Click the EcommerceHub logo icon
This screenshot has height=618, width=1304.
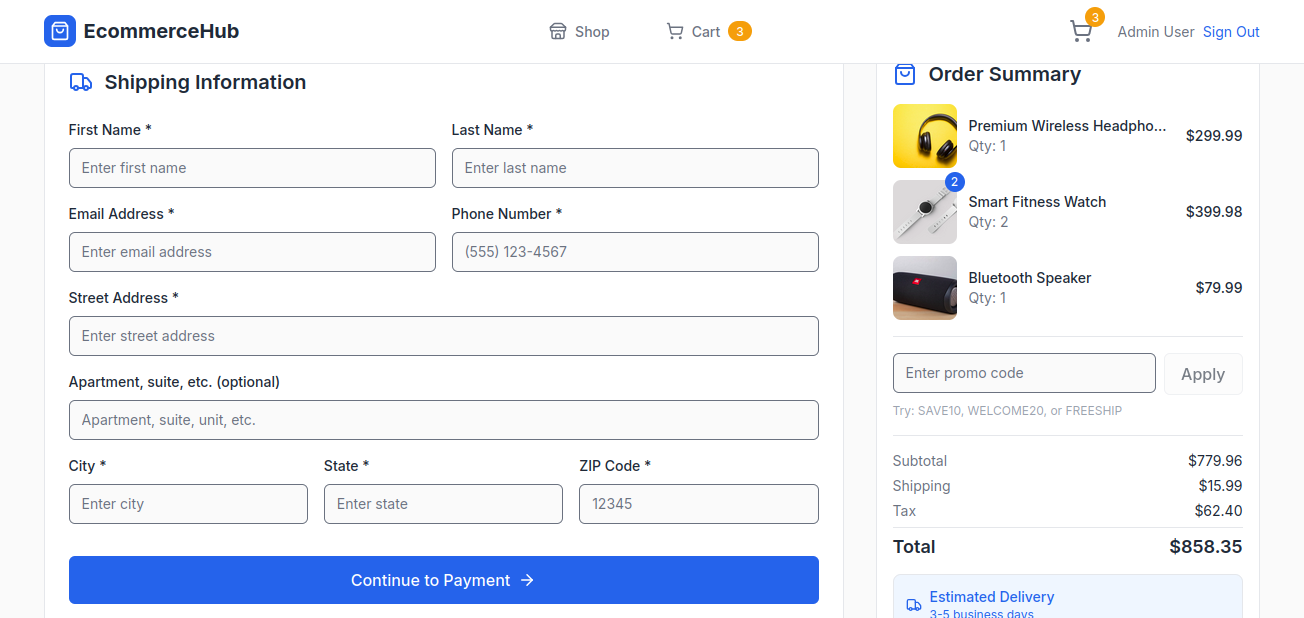[60, 31]
